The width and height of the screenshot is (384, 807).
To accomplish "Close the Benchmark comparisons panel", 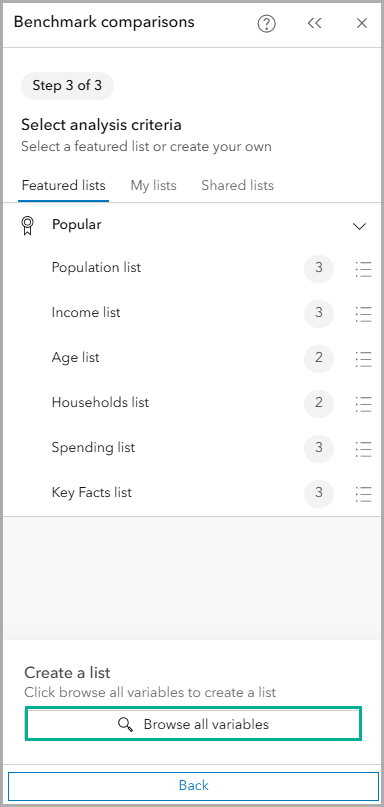I will (362, 23).
